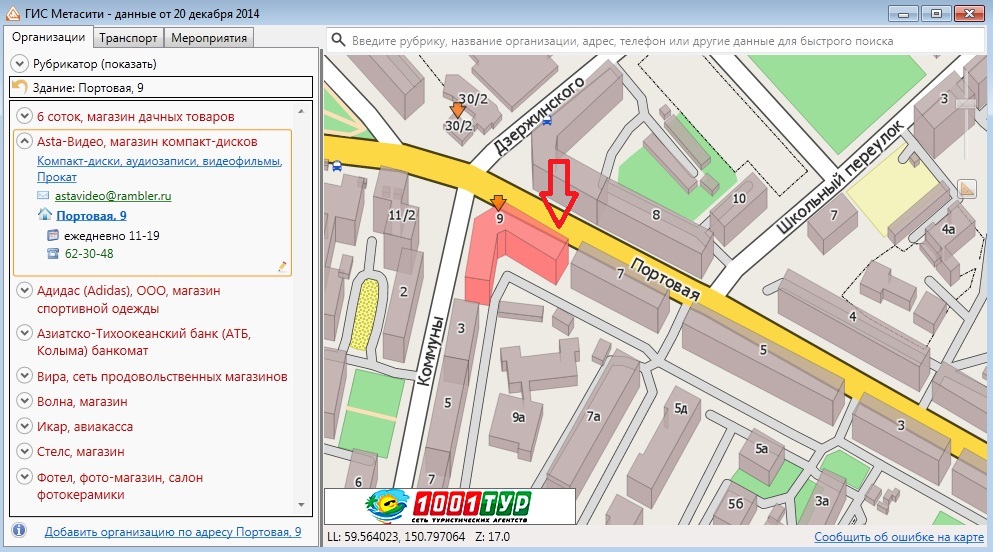Click the back arrow beside Здание: Портовая, 9

pyautogui.click(x=20, y=88)
